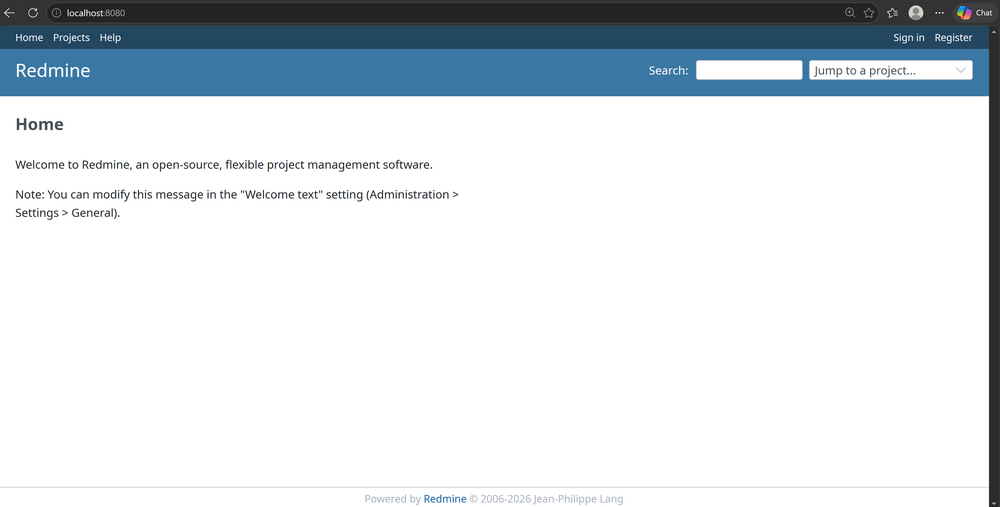Open the browser settings ellipsis menu
This screenshot has width=1000, height=507.
pos(939,13)
